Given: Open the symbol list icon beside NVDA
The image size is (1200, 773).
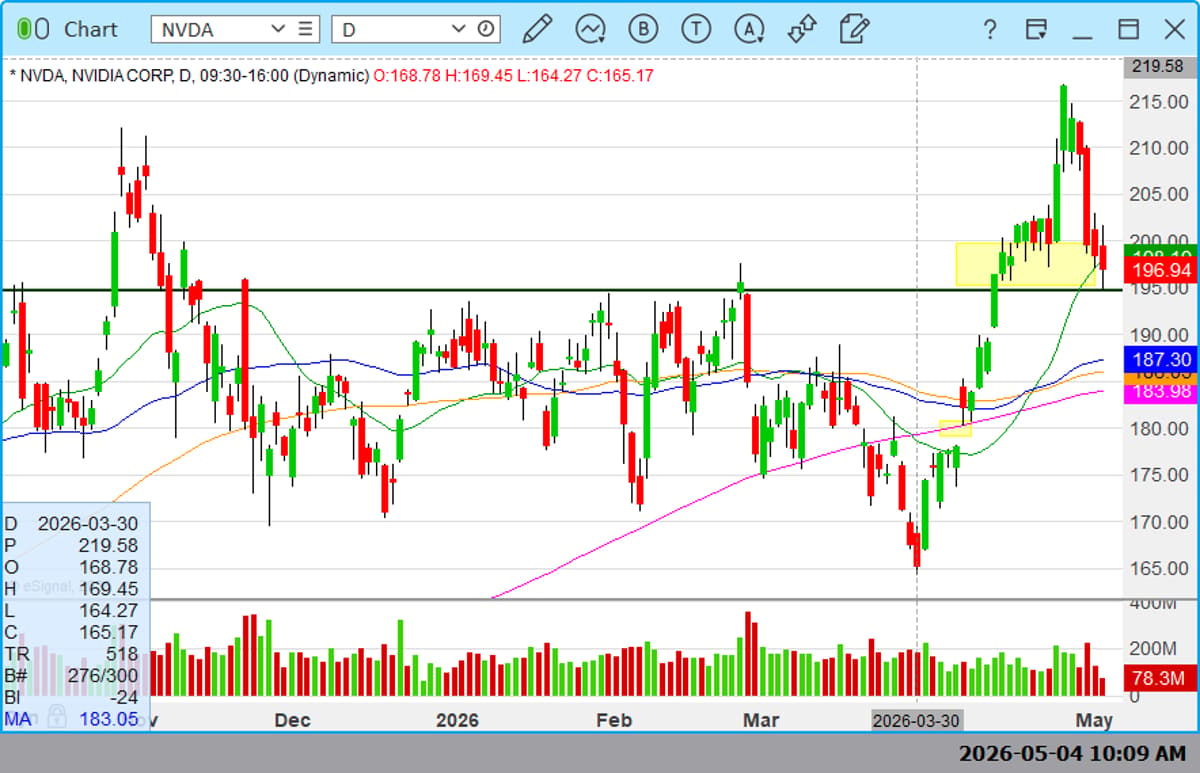Looking at the screenshot, I should tap(305, 29).
